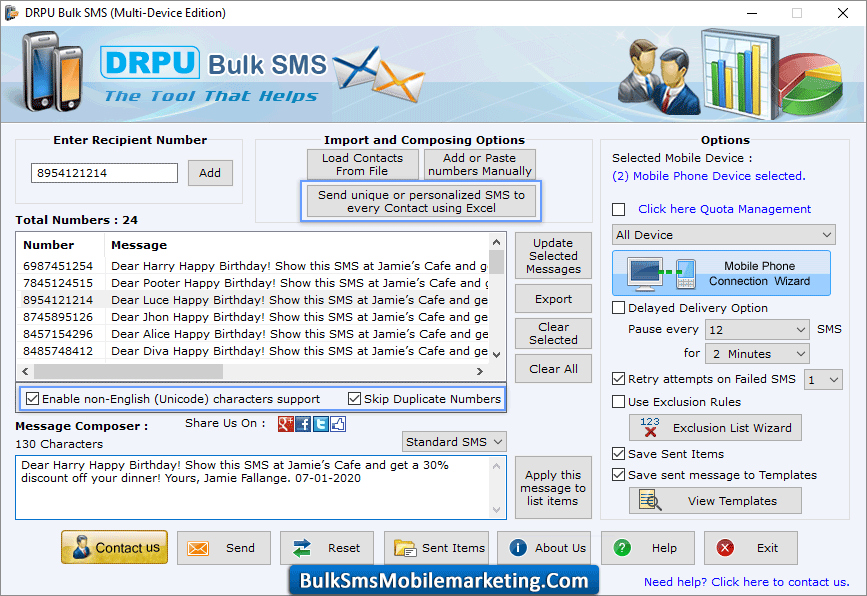This screenshot has width=867, height=596.
Task: Open the Standard SMS type dropdown
Action: pyautogui.click(x=453, y=442)
